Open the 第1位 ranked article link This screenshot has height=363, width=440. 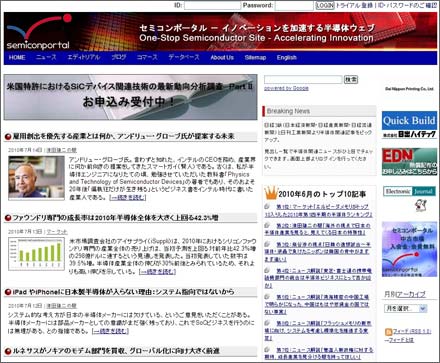point(318,211)
